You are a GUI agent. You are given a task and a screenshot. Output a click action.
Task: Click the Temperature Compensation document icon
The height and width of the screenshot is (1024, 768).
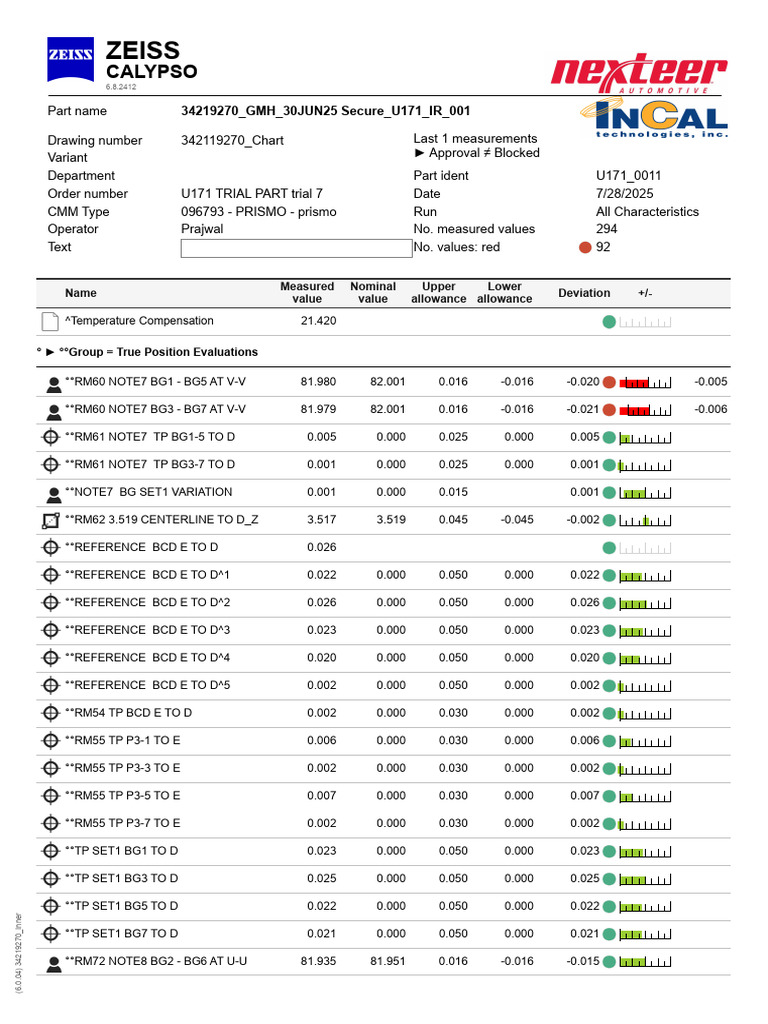pyautogui.click(x=50, y=321)
